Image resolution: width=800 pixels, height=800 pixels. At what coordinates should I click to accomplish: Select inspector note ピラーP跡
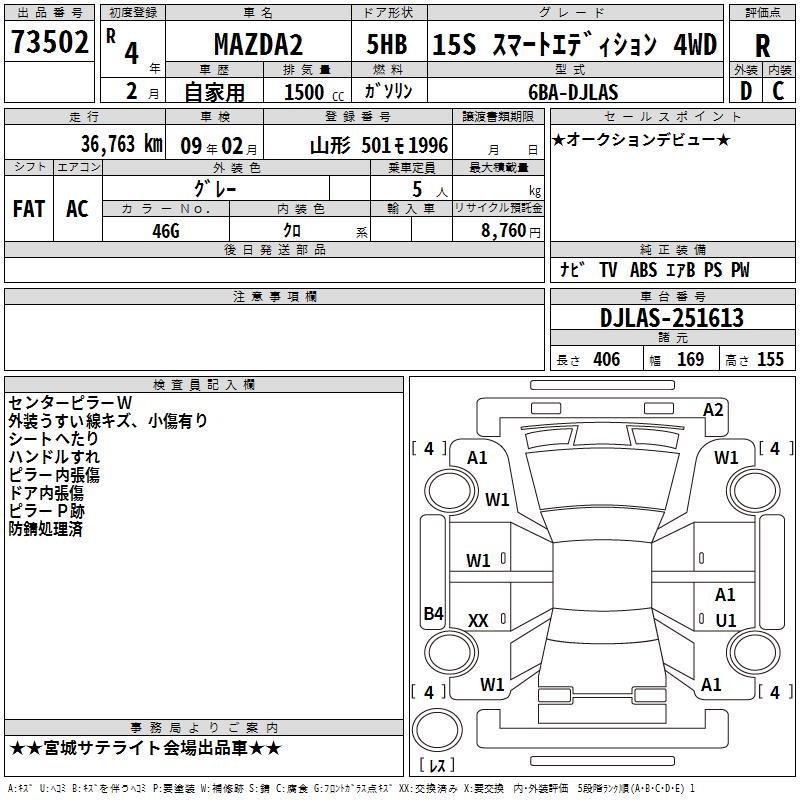point(47,511)
